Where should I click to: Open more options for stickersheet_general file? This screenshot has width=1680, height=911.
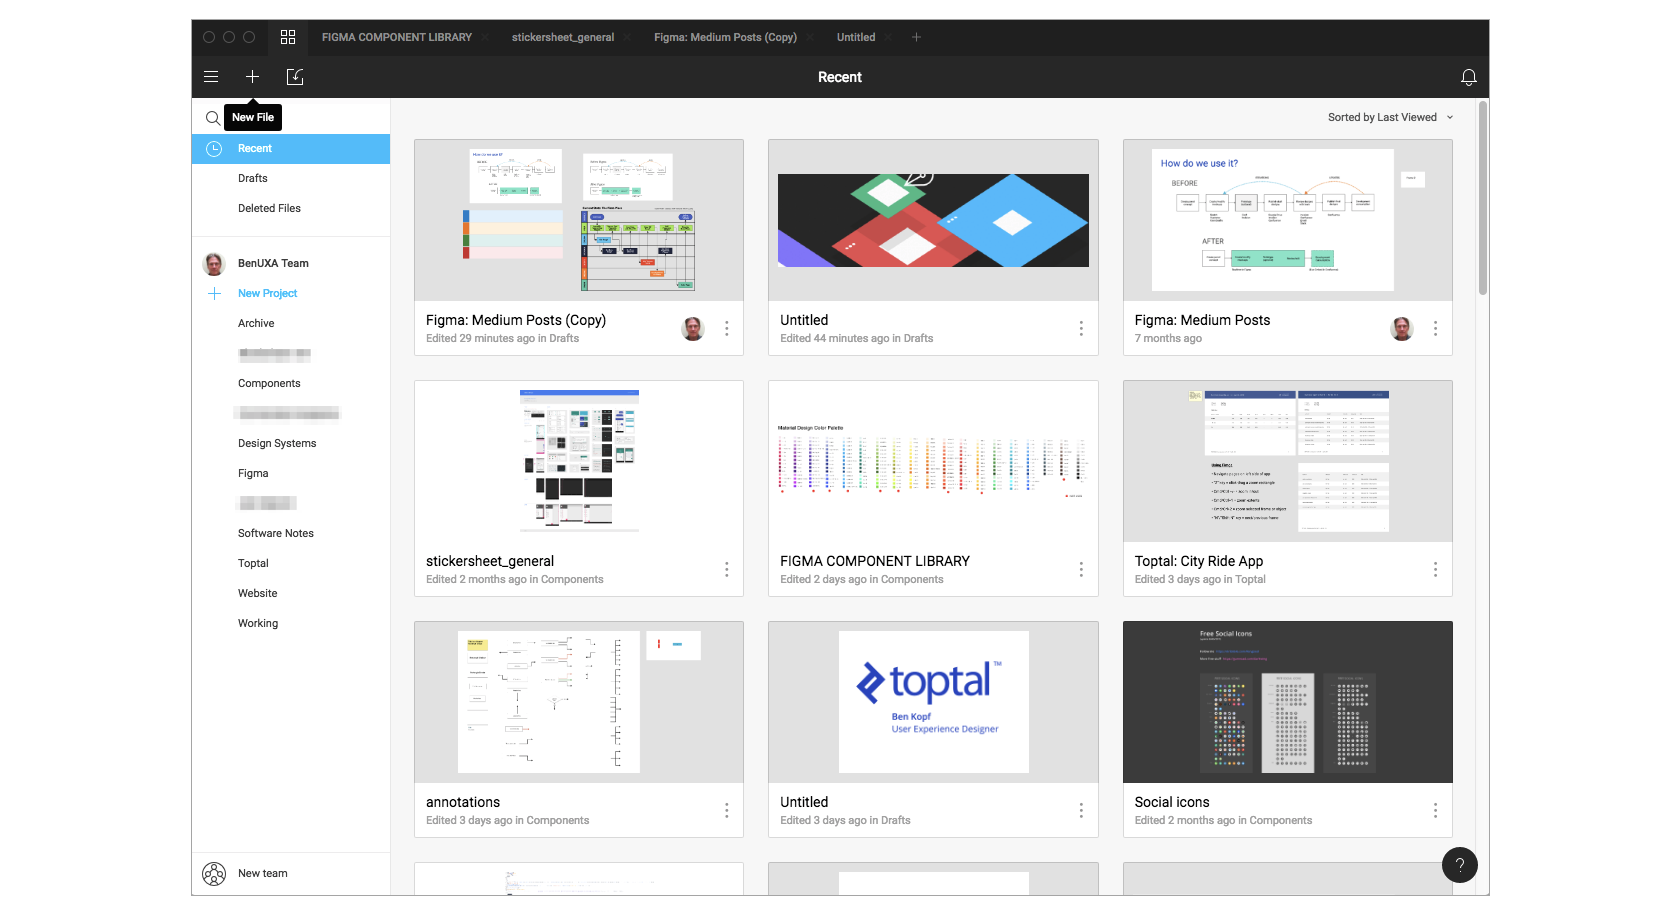(x=726, y=569)
